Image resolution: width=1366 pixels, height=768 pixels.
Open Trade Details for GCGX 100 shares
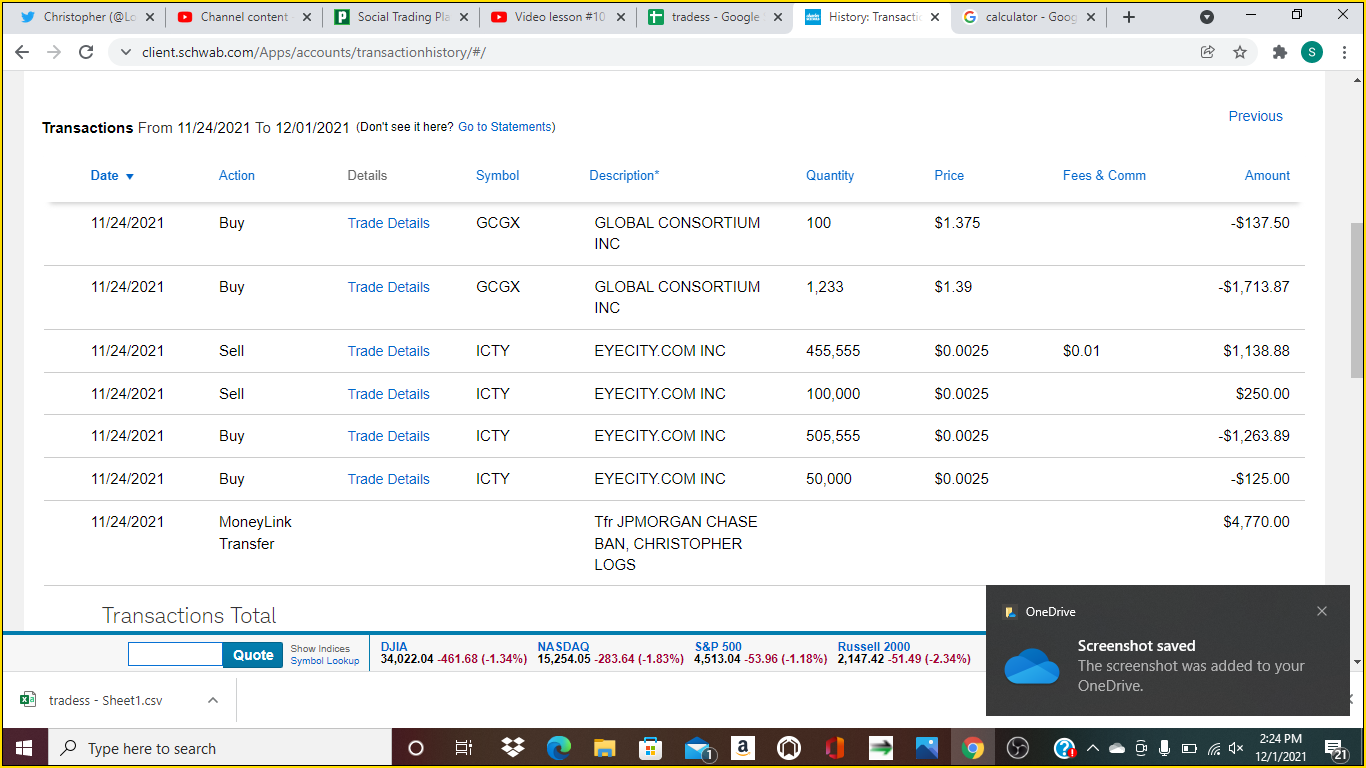[388, 223]
